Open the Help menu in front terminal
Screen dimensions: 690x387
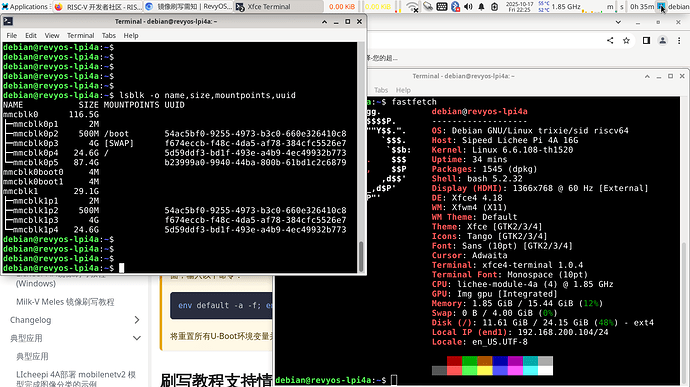pyautogui.click(x=131, y=35)
